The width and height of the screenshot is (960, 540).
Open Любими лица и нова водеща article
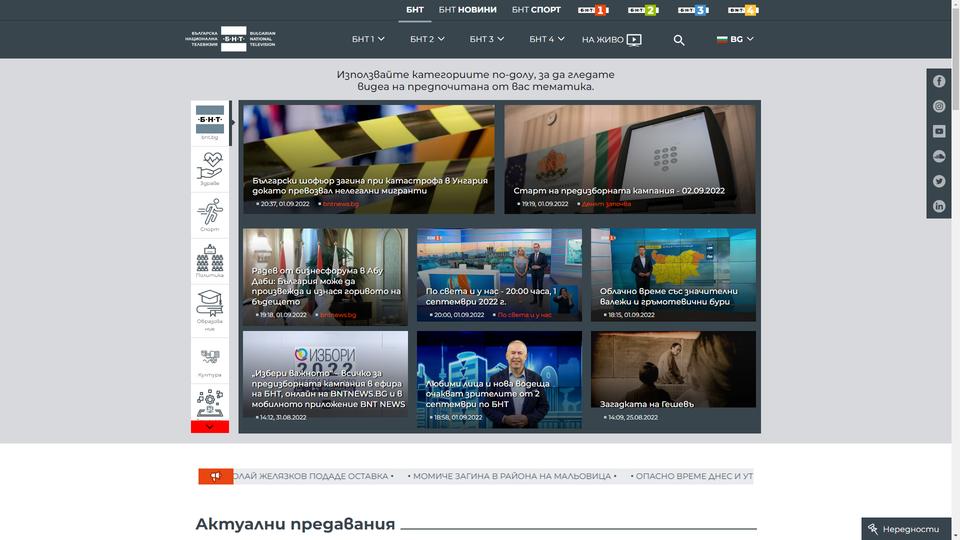click(500, 380)
